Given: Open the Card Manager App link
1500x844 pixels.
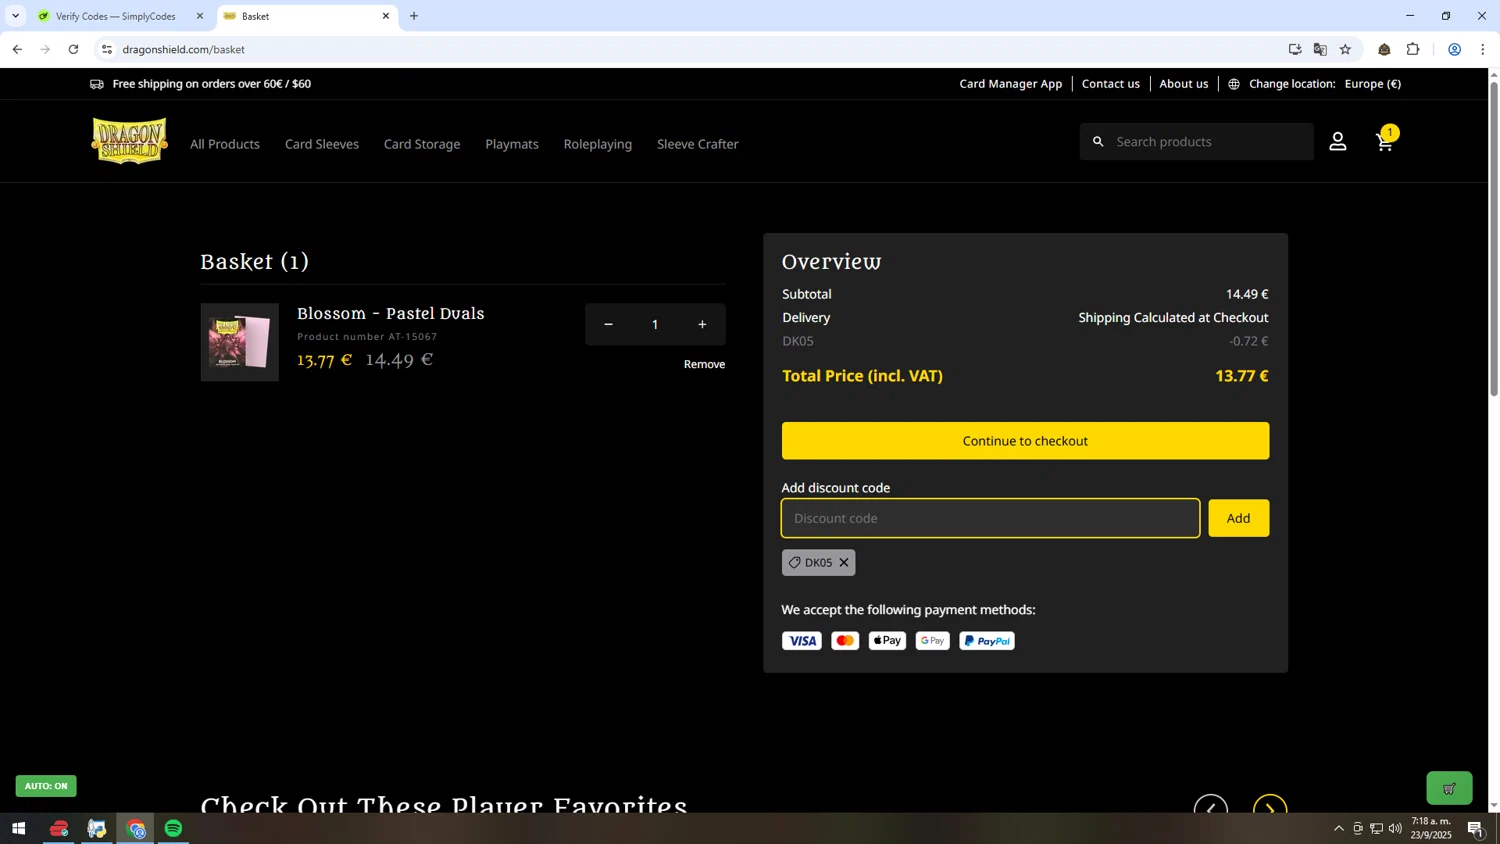Looking at the screenshot, I should pyautogui.click(x=1011, y=84).
